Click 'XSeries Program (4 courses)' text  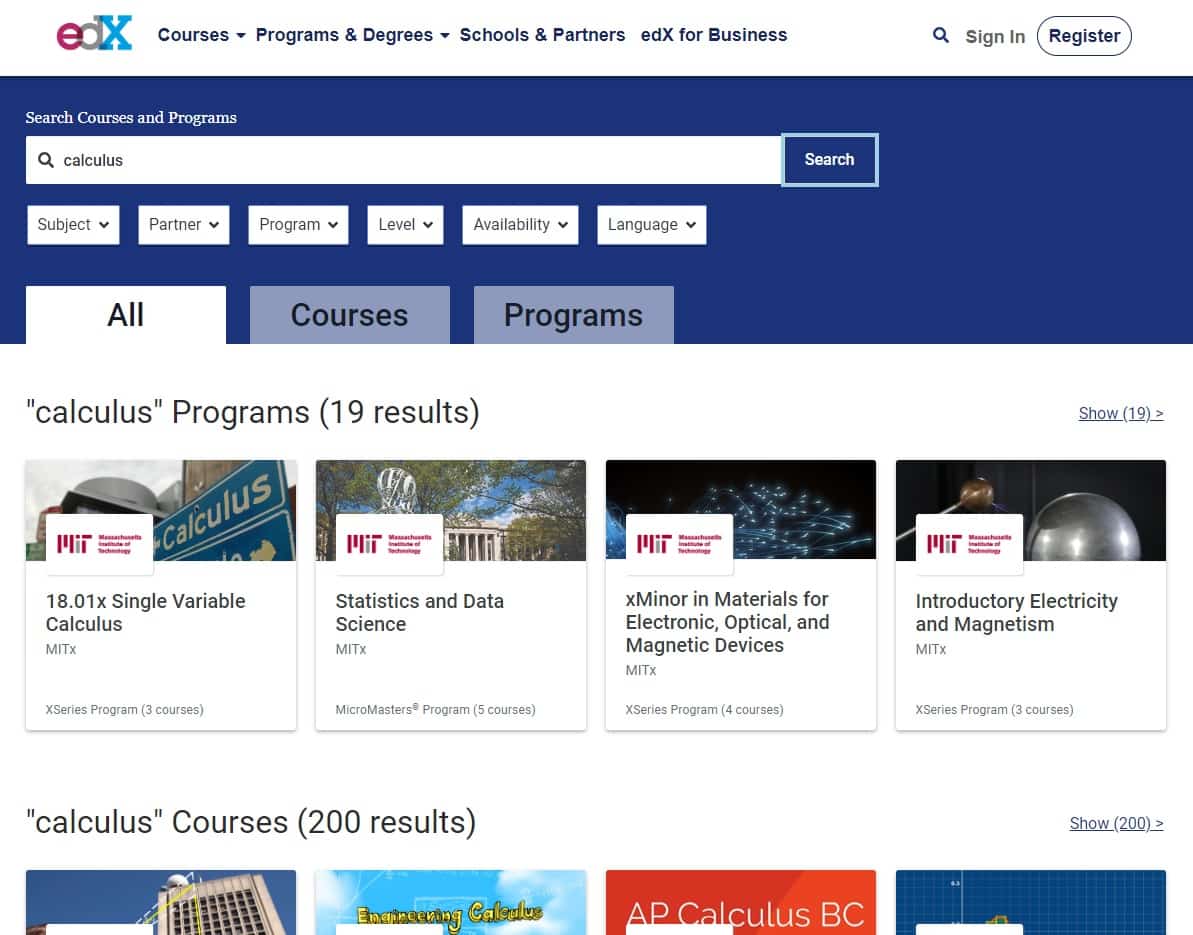point(704,709)
